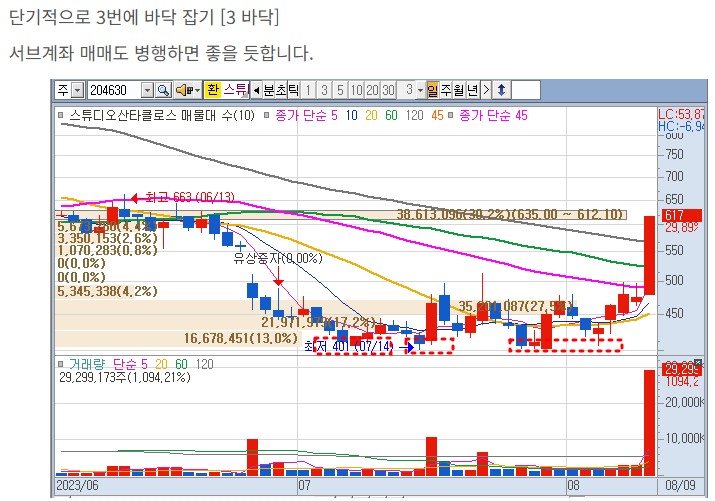The image size is (715, 501).
Task: Open the interval value 3 dropdown
Action: (420, 90)
